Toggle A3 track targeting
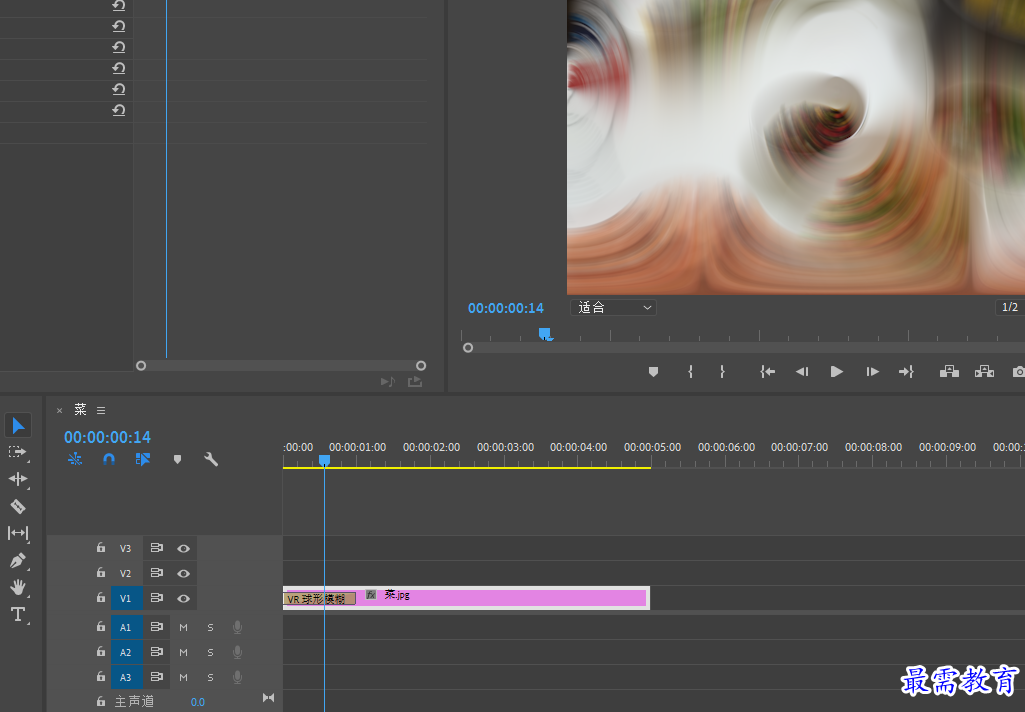 127,677
